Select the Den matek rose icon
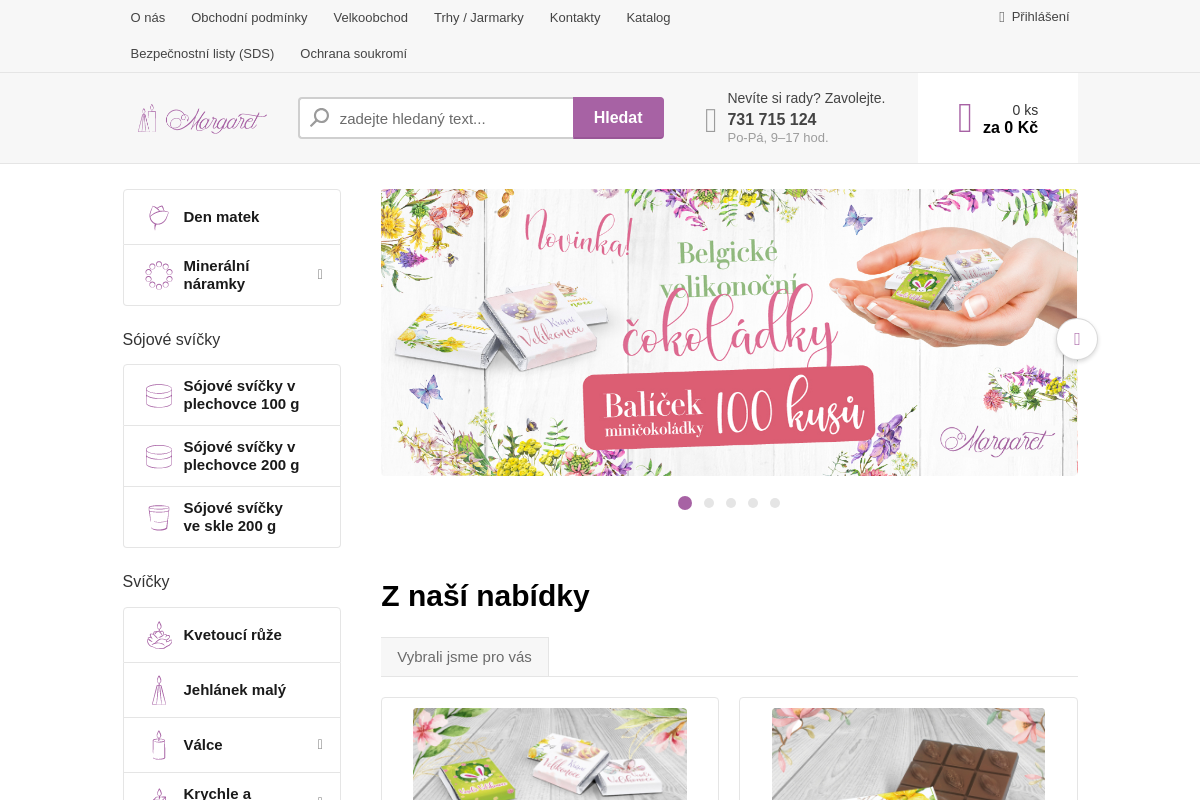Viewport: 1200px width, 800px height. coord(158,217)
